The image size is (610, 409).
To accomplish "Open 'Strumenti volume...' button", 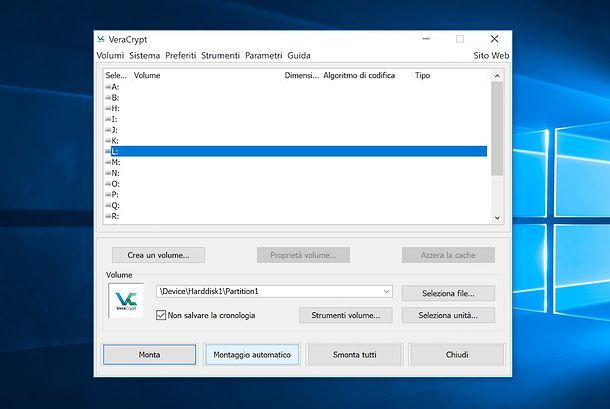I will coord(345,315).
